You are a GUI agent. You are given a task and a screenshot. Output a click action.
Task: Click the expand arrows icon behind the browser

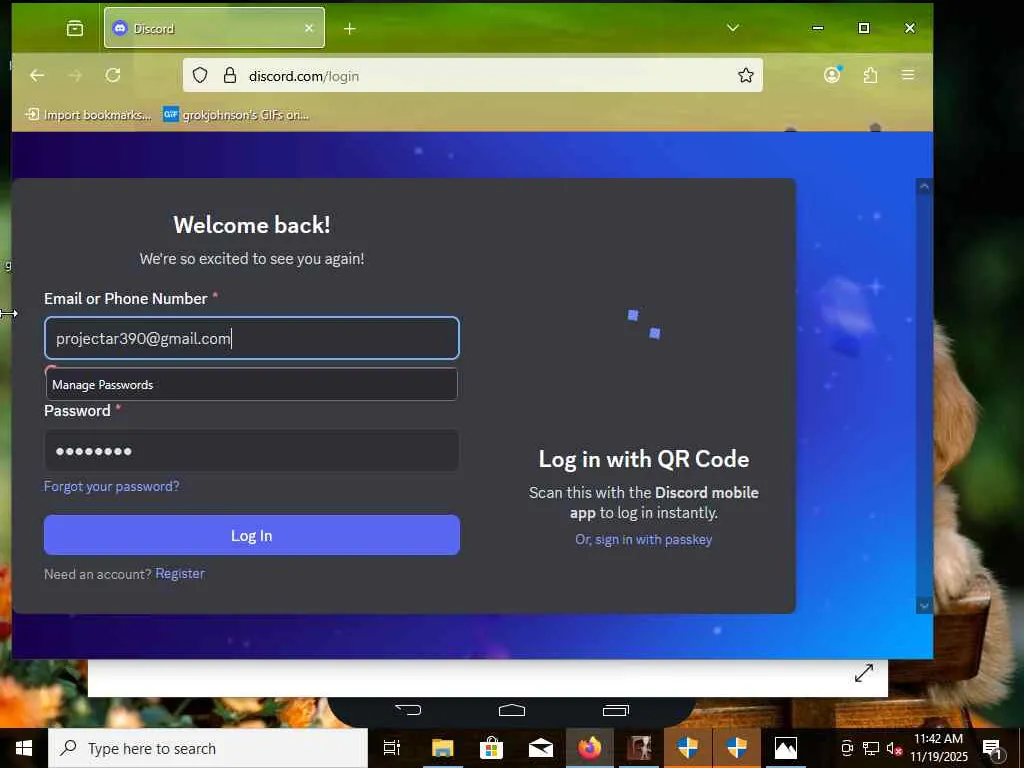(864, 673)
